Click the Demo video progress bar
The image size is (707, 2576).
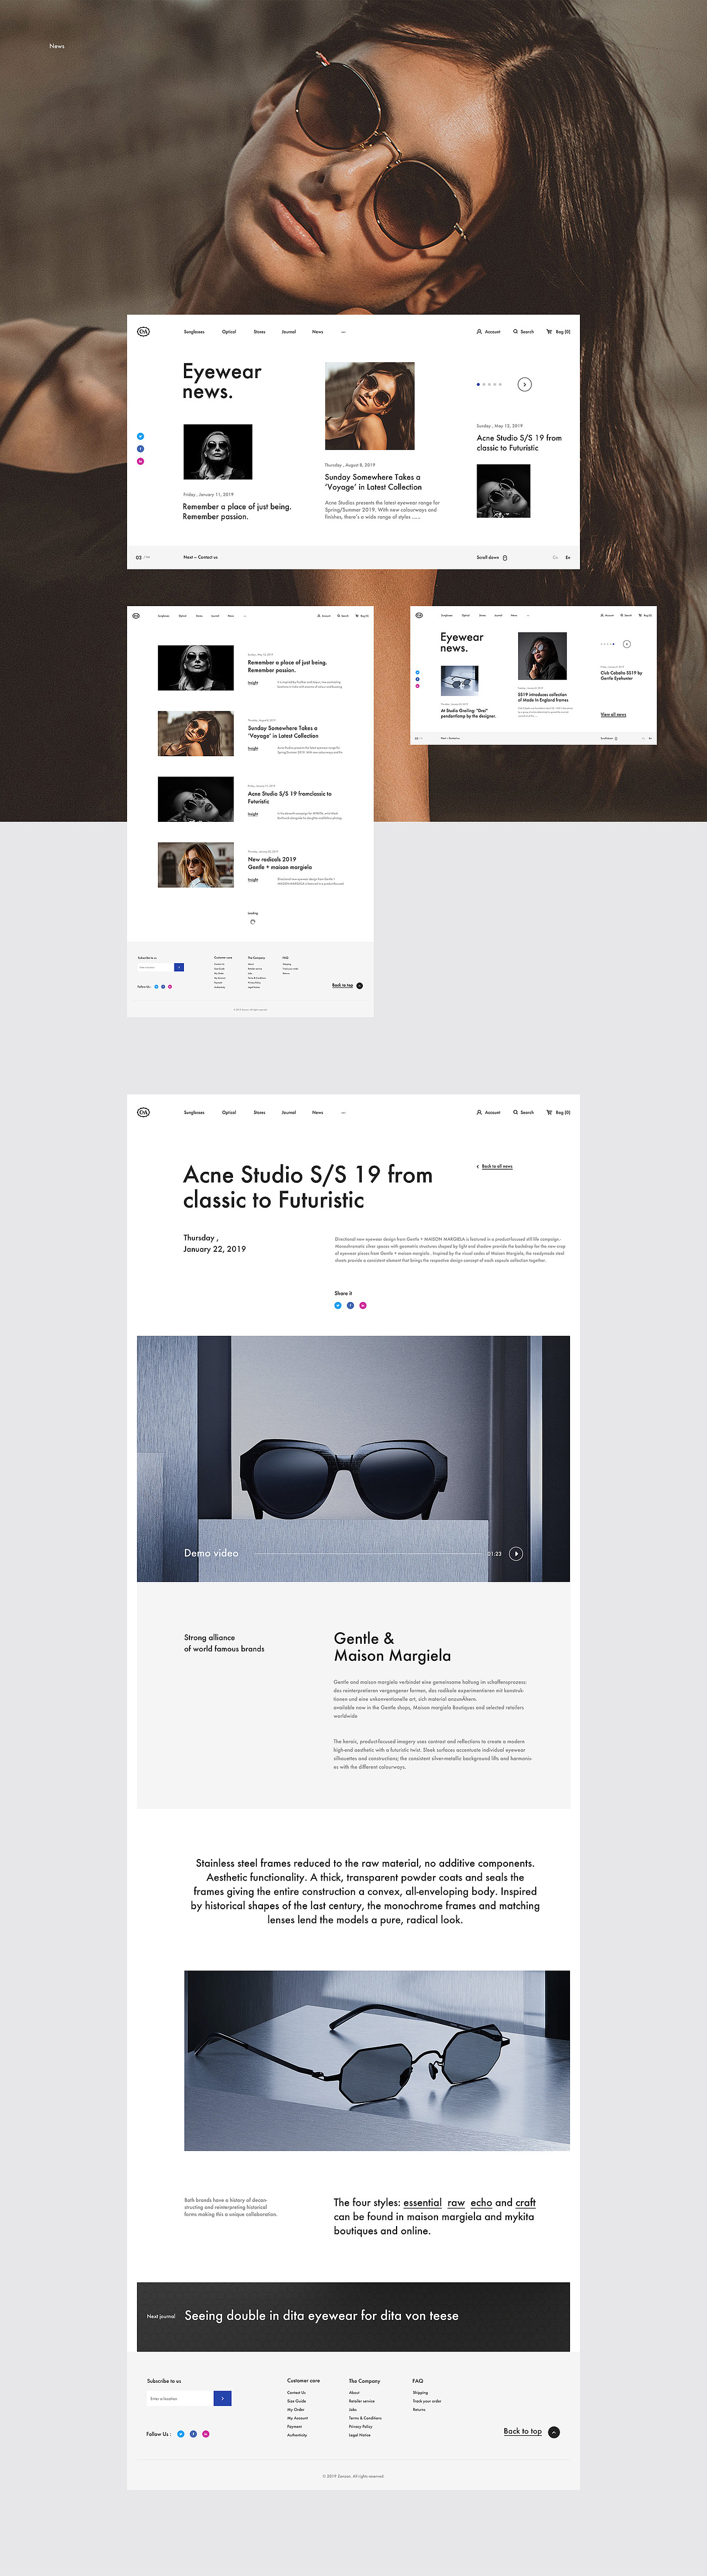tap(369, 1553)
